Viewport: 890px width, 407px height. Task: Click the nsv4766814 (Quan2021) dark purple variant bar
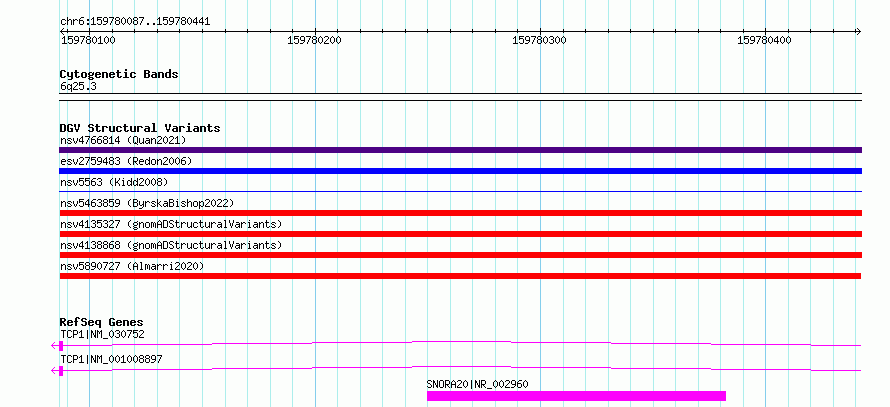pyautogui.click(x=460, y=150)
